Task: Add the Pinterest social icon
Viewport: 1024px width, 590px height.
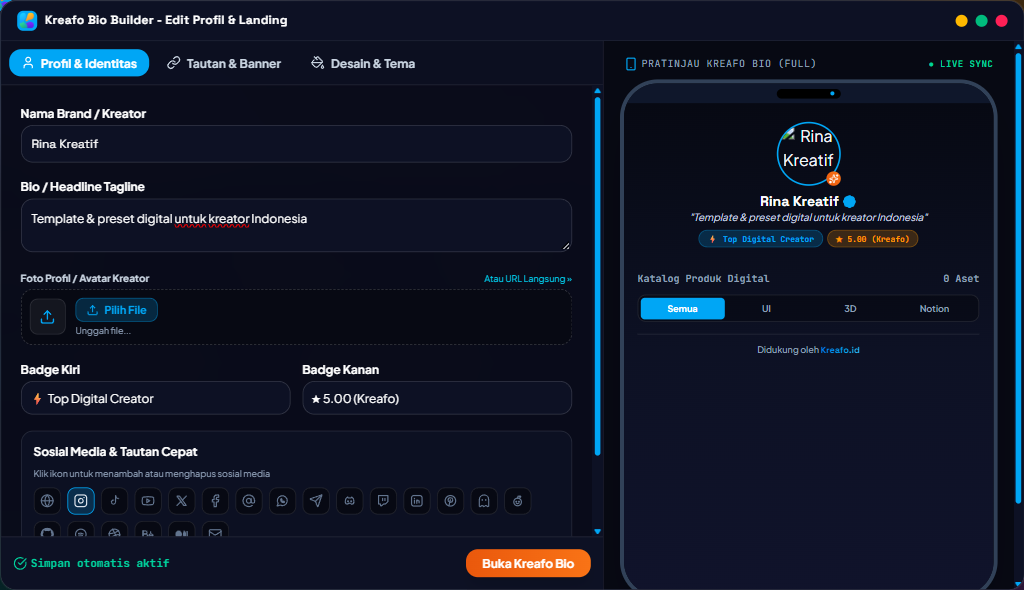Action: click(451, 501)
